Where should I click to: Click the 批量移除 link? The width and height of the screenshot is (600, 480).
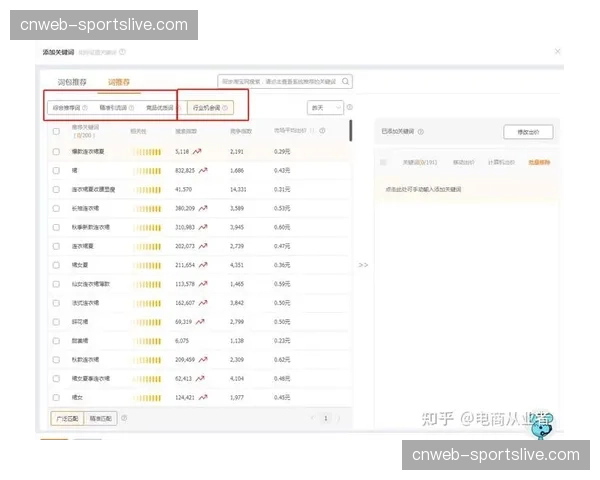point(541,161)
